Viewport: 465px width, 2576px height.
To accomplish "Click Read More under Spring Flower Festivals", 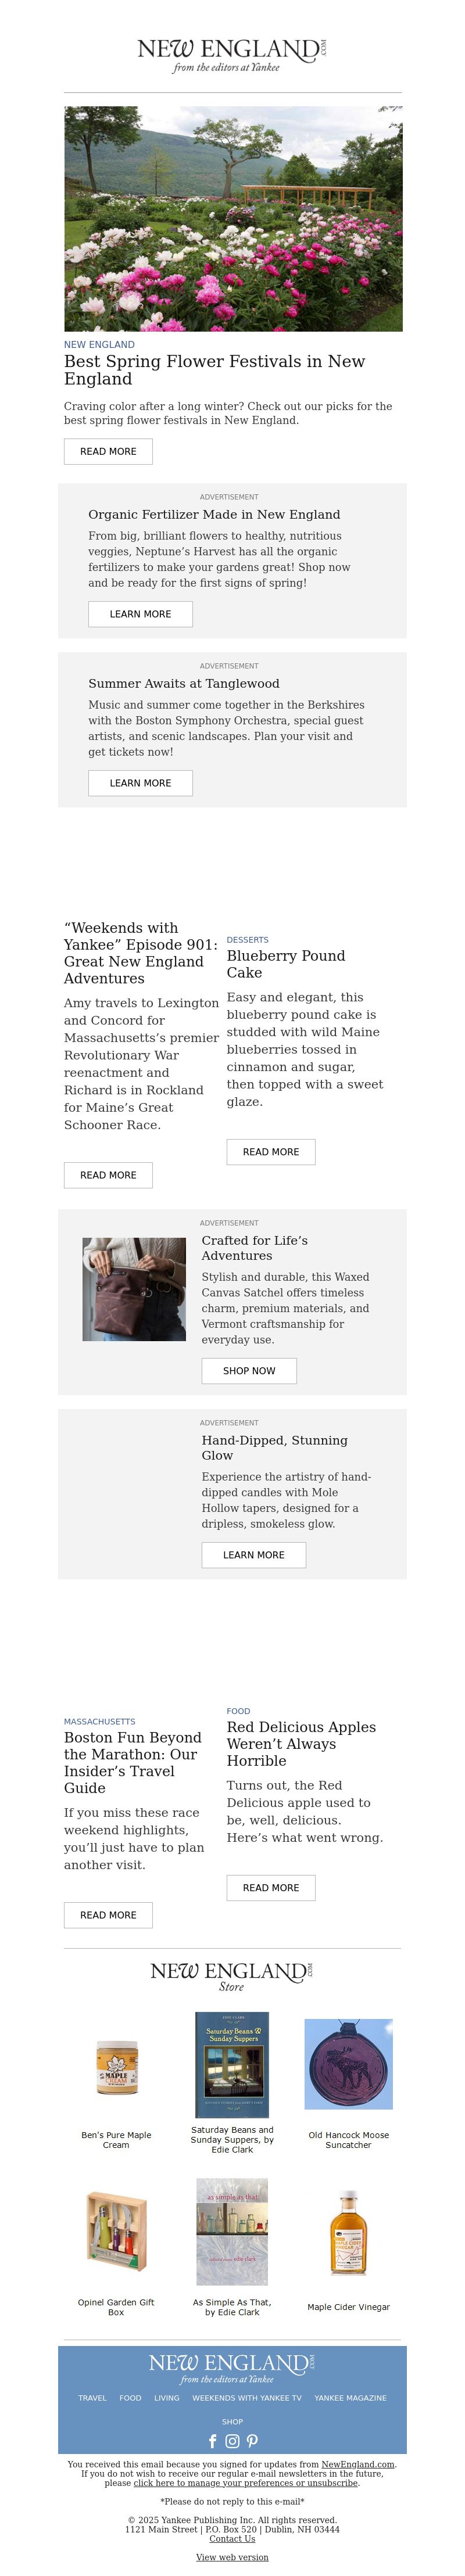I will pos(108,451).
